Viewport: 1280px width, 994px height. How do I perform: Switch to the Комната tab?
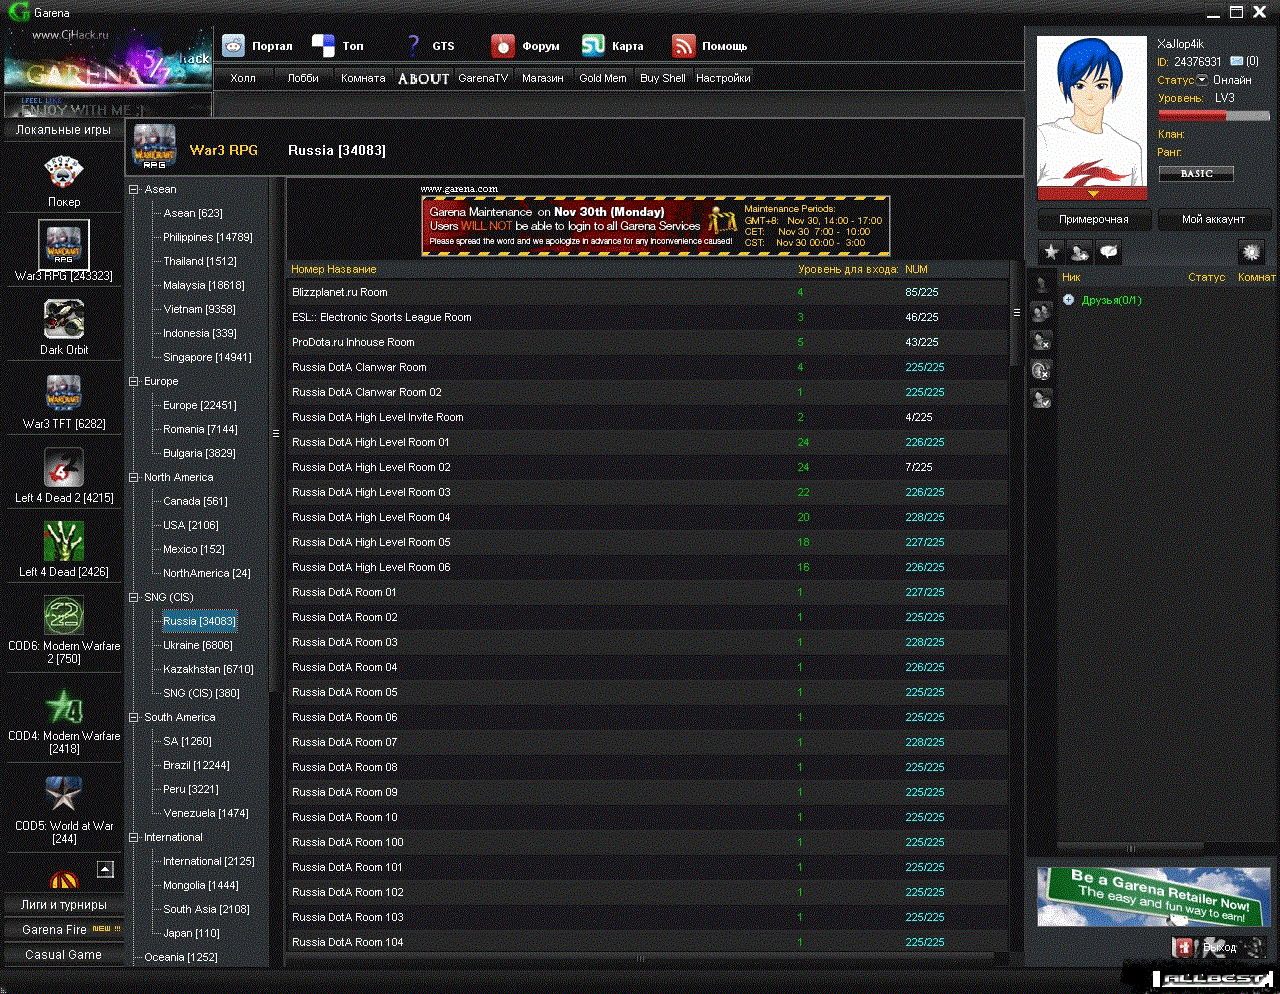pyautogui.click(x=363, y=78)
